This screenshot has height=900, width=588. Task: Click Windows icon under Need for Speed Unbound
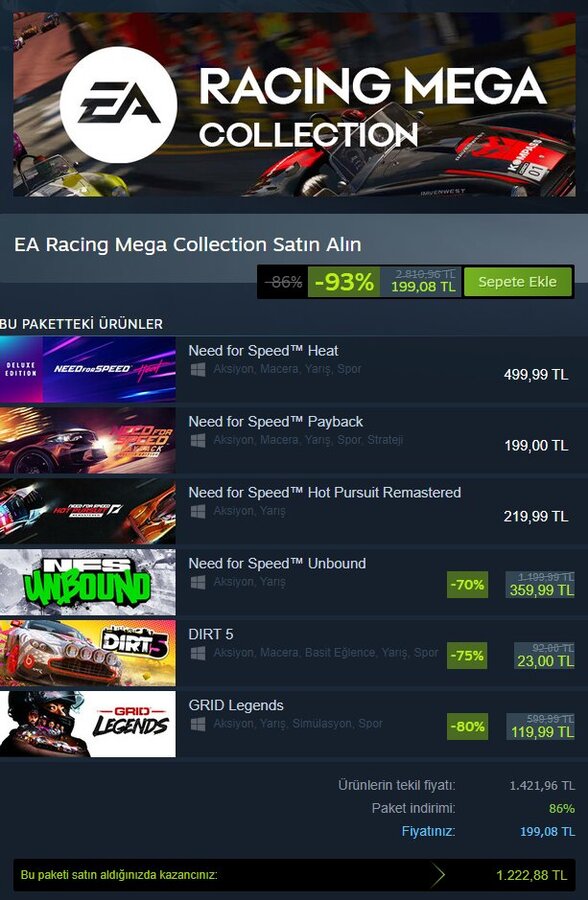click(x=198, y=582)
